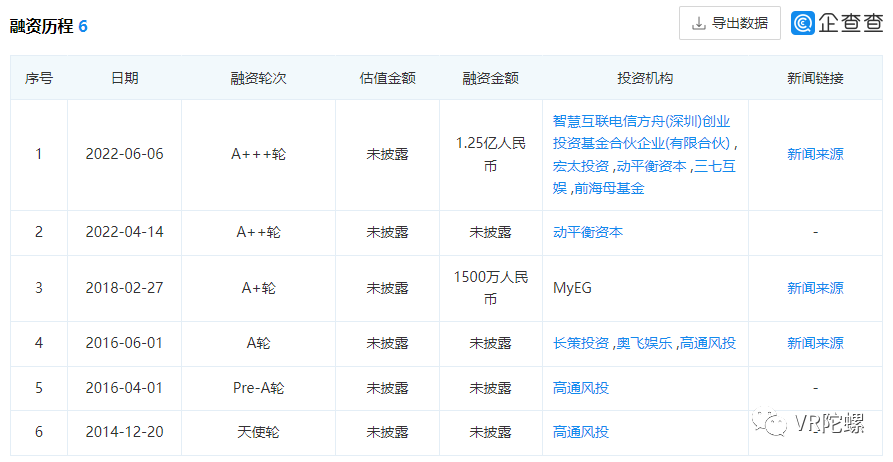Open 高通风投 link in Pre-A轮 row

[581, 388]
